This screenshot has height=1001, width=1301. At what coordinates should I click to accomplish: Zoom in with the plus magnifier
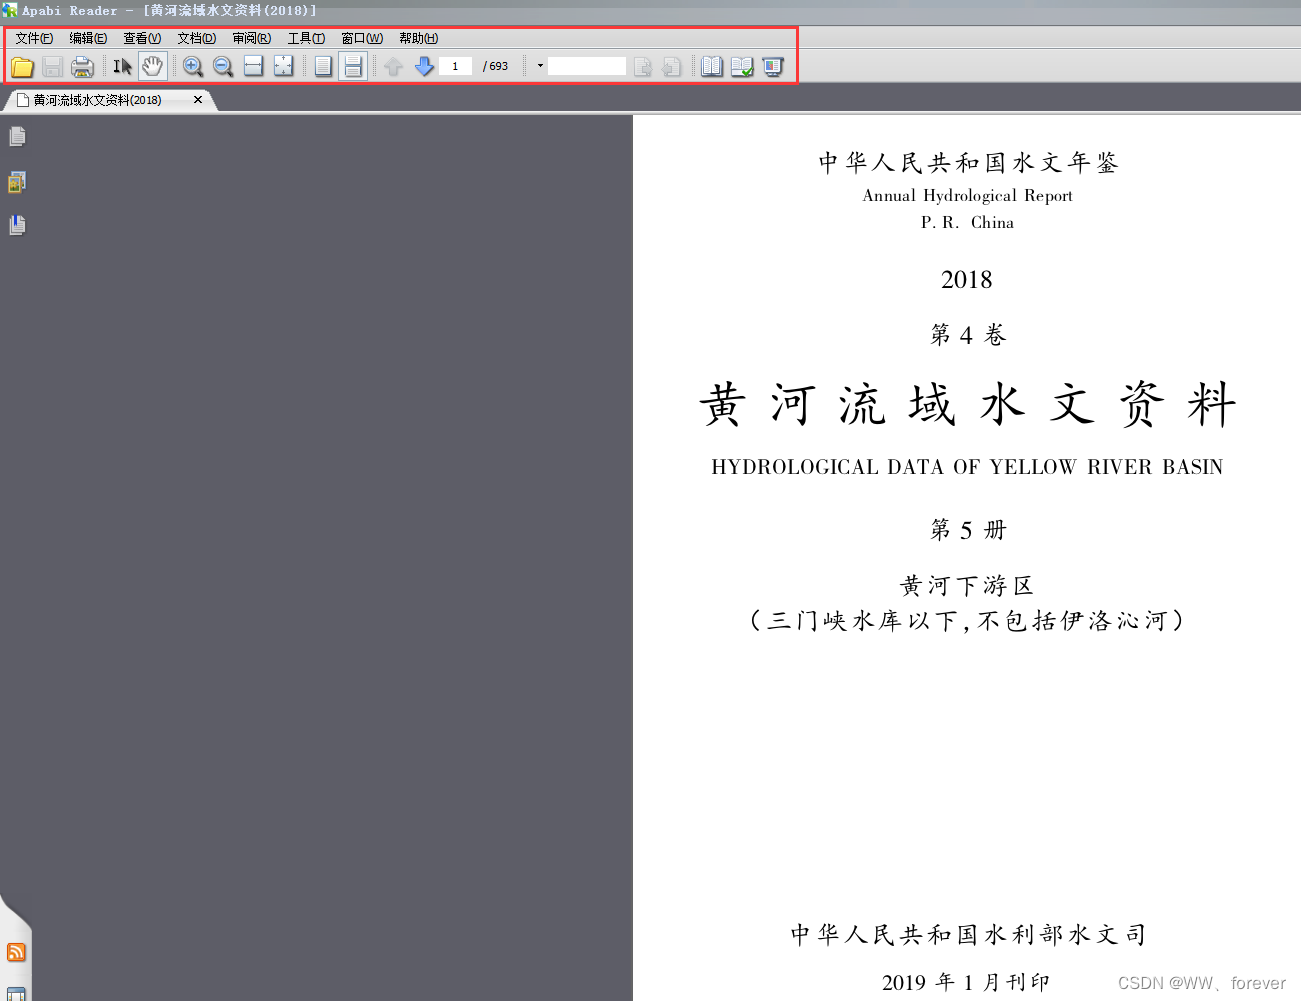(193, 67)
